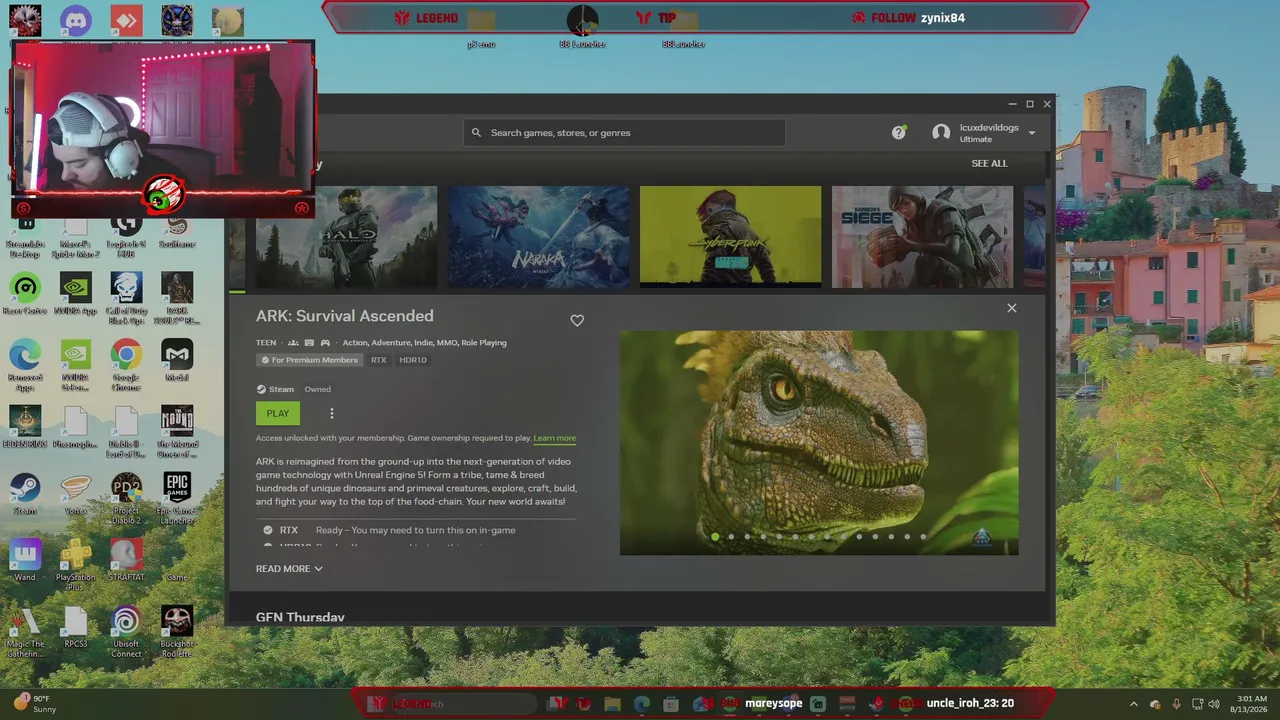Open the taskbar weather widget
This screenshot has width=1280, height=720.
[34, 703]
